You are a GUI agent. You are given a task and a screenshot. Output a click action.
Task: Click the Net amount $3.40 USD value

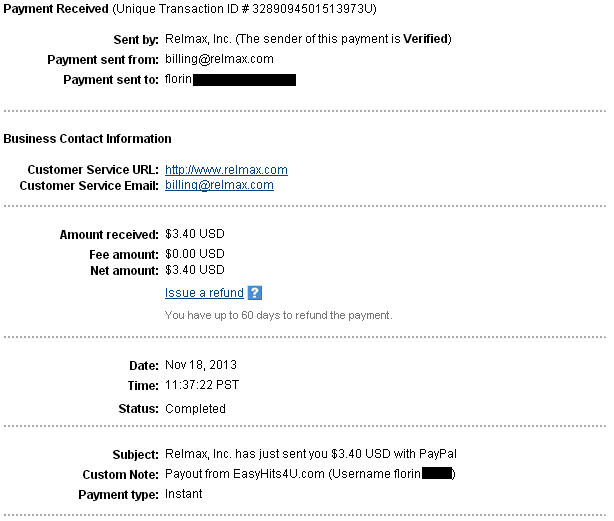(x=195, y=270)
